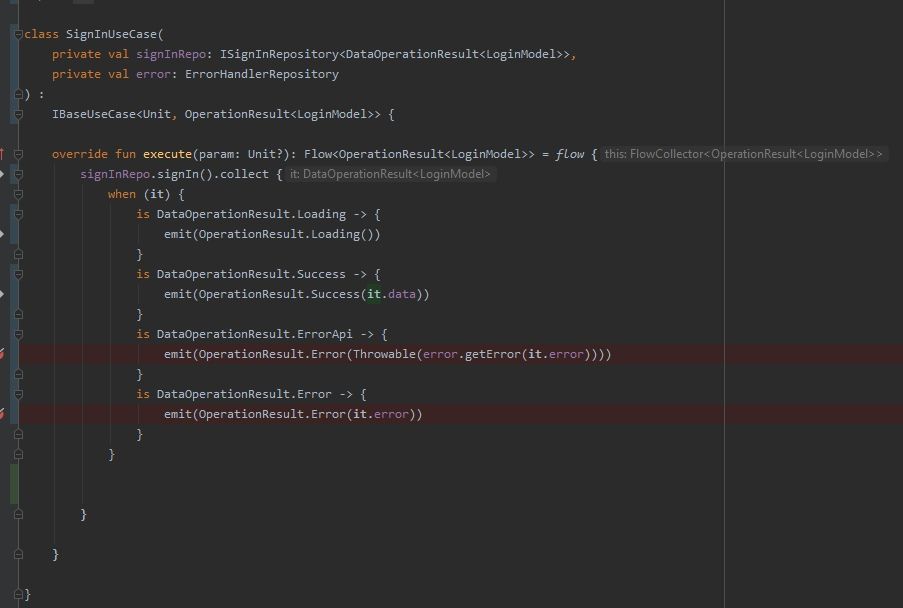Collapse the when (it) block
Viewport: 903px width, 608px height.
pos(18,195)
